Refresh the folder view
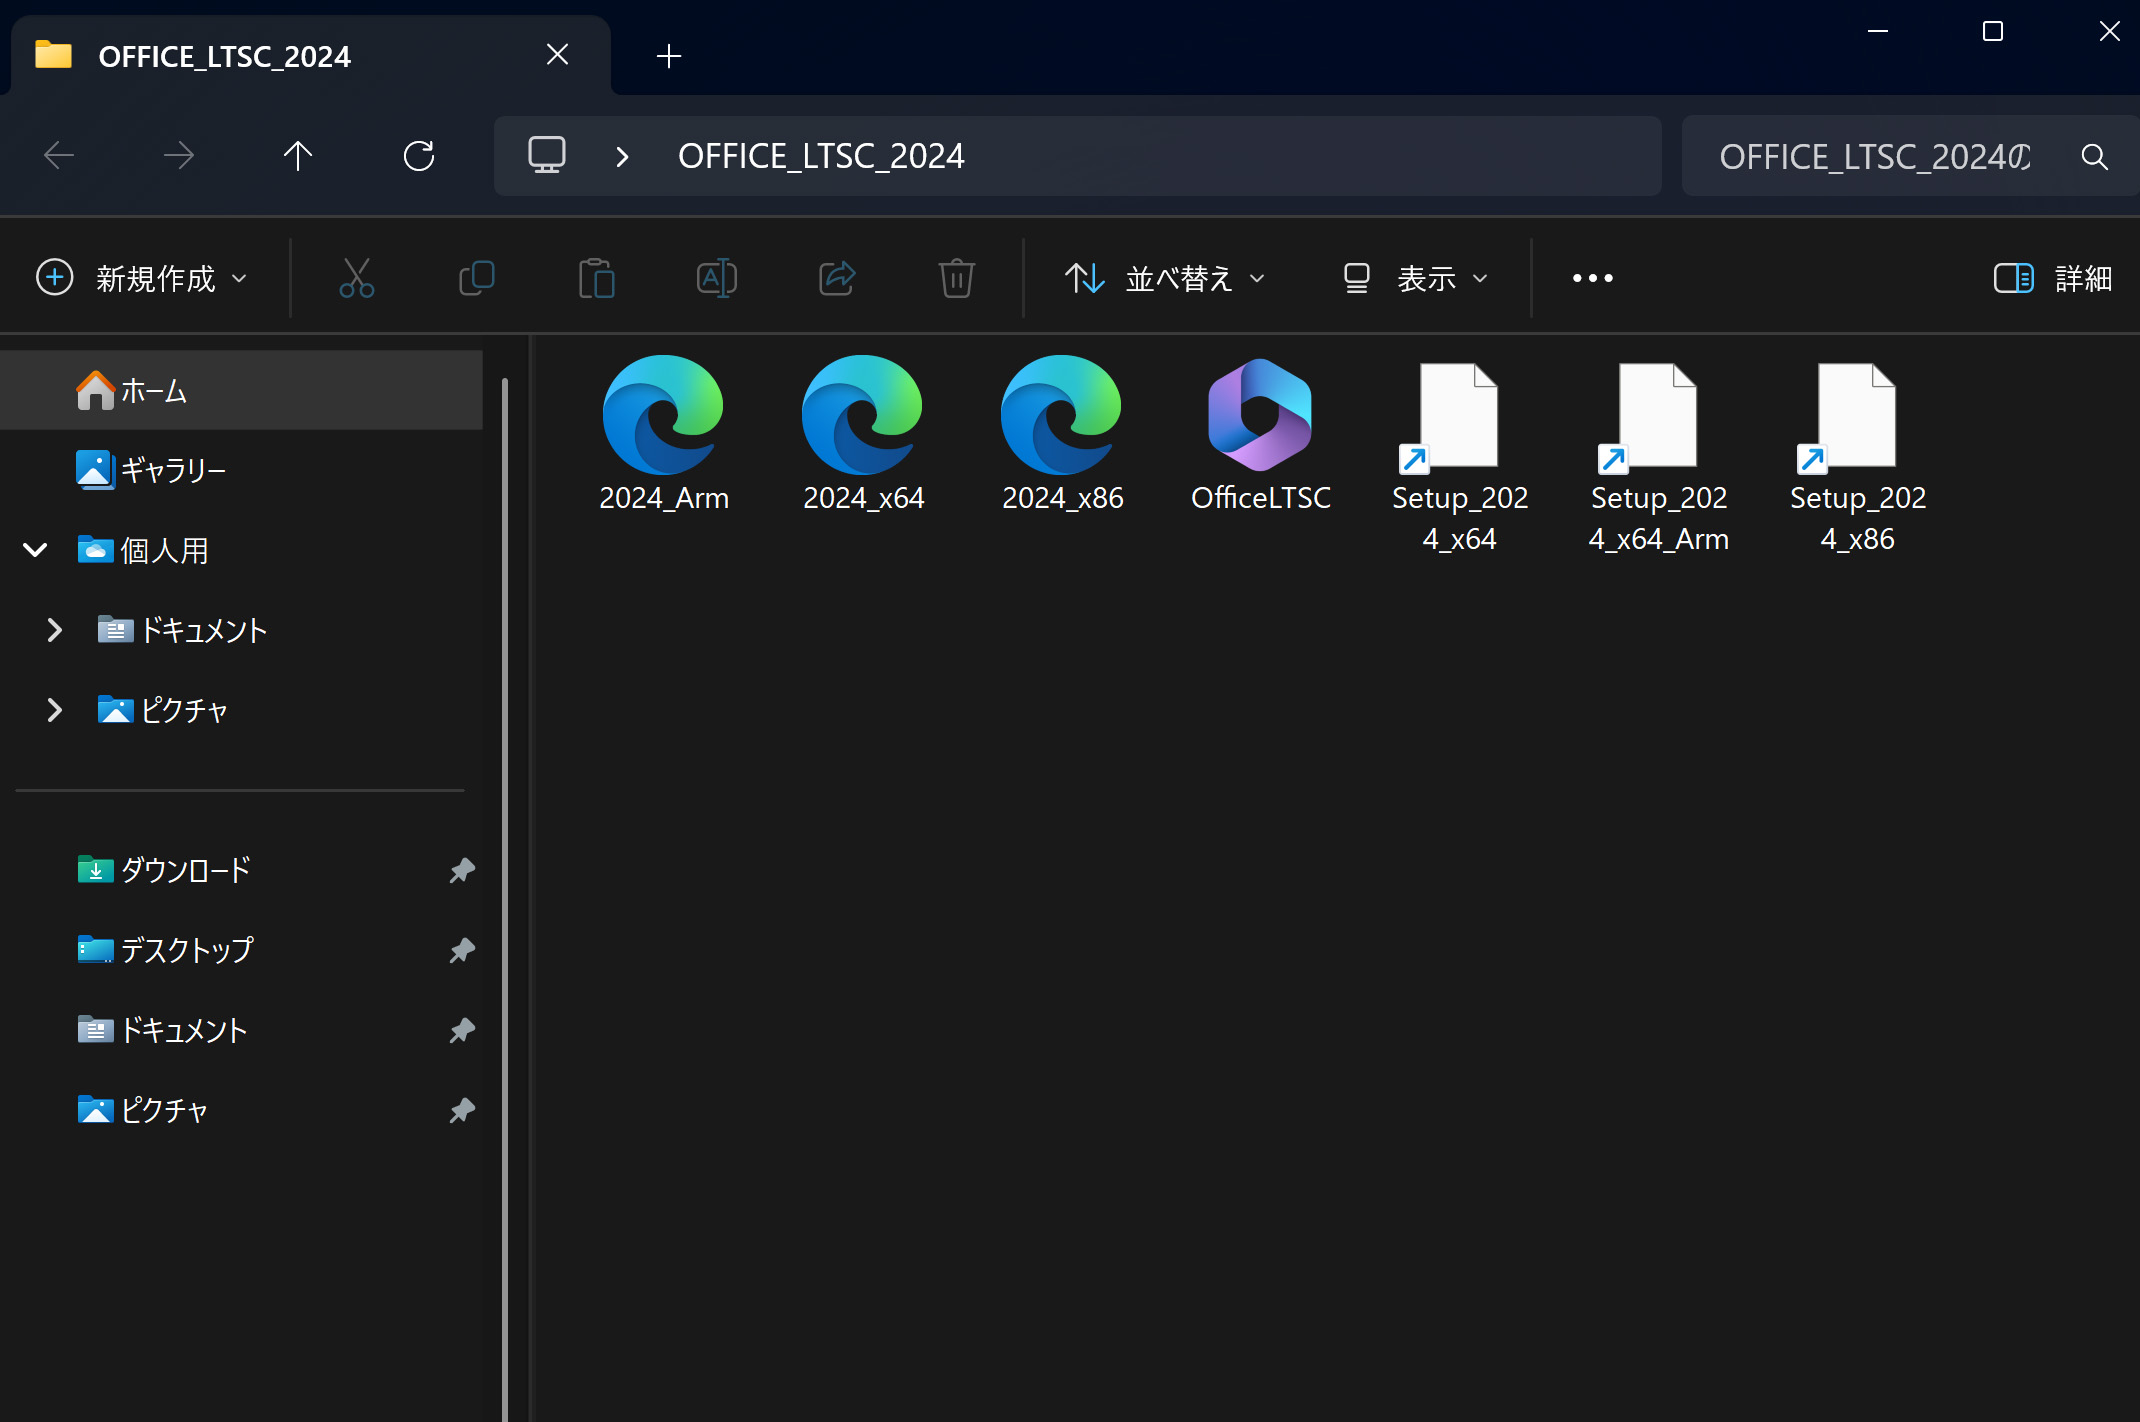2140x1422 pixels. point(418,156)
